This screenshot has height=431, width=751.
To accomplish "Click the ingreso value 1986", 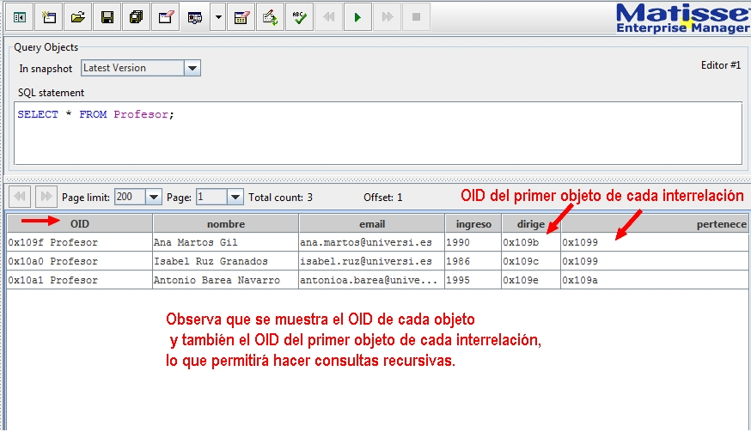I will coord(473,261).
